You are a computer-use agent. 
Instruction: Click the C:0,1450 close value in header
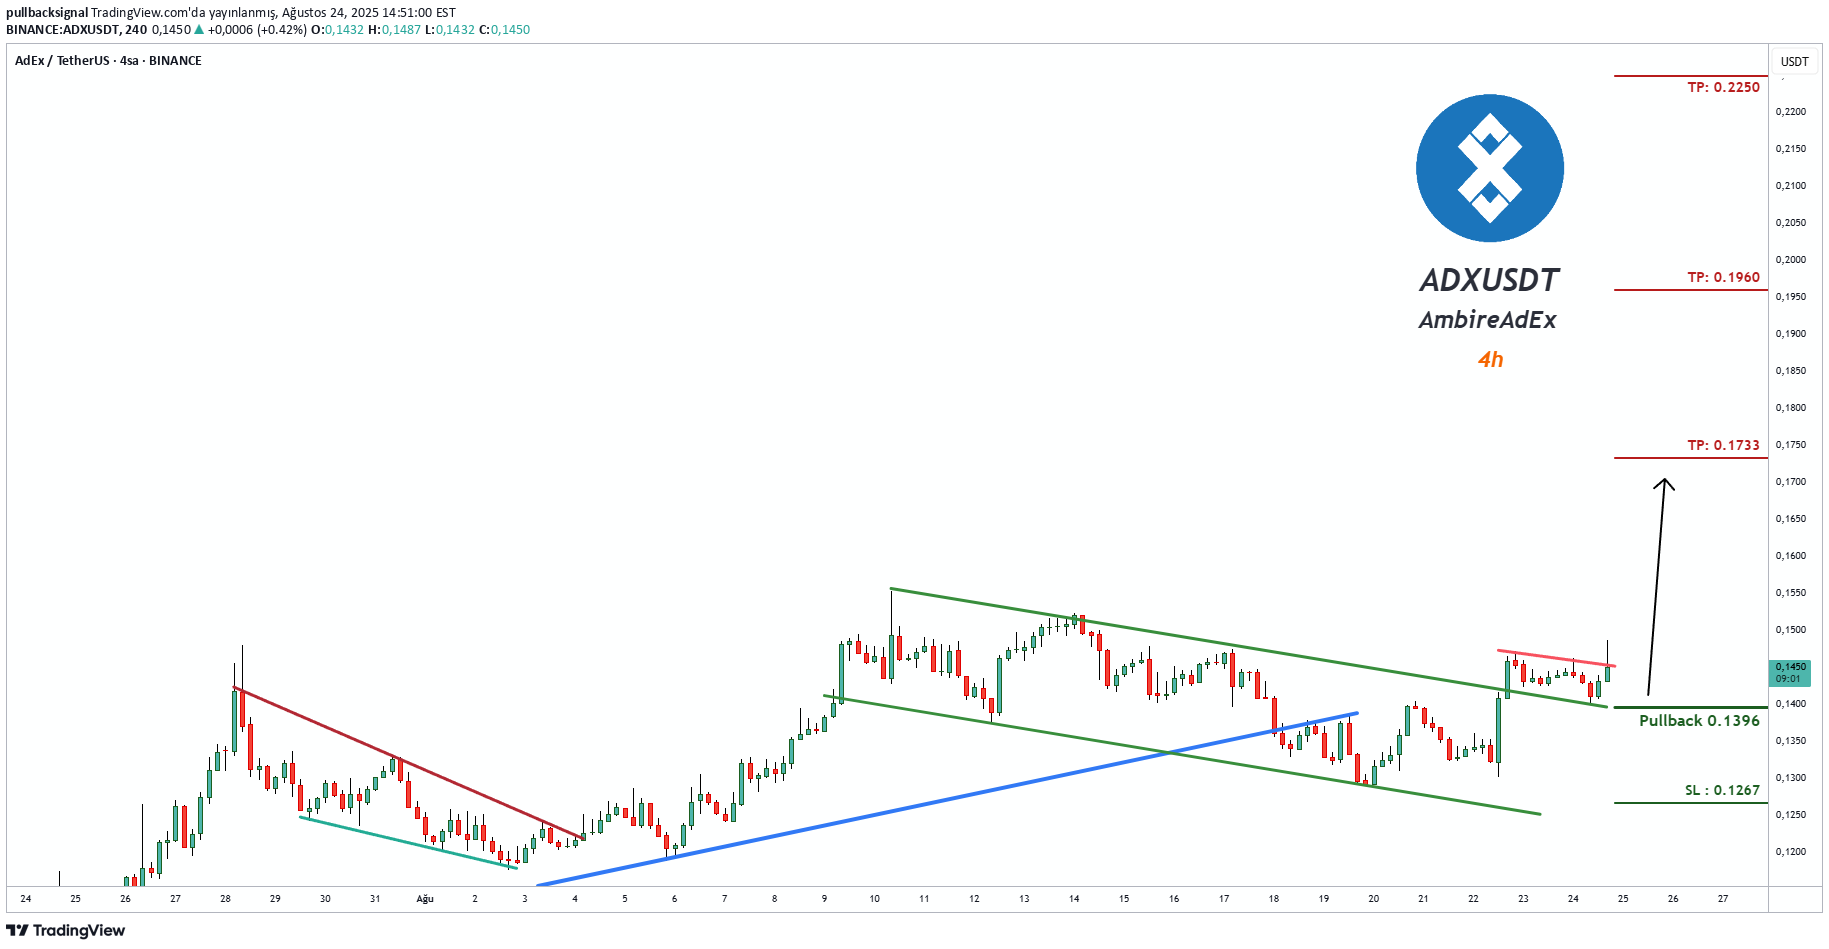[505, 30]
